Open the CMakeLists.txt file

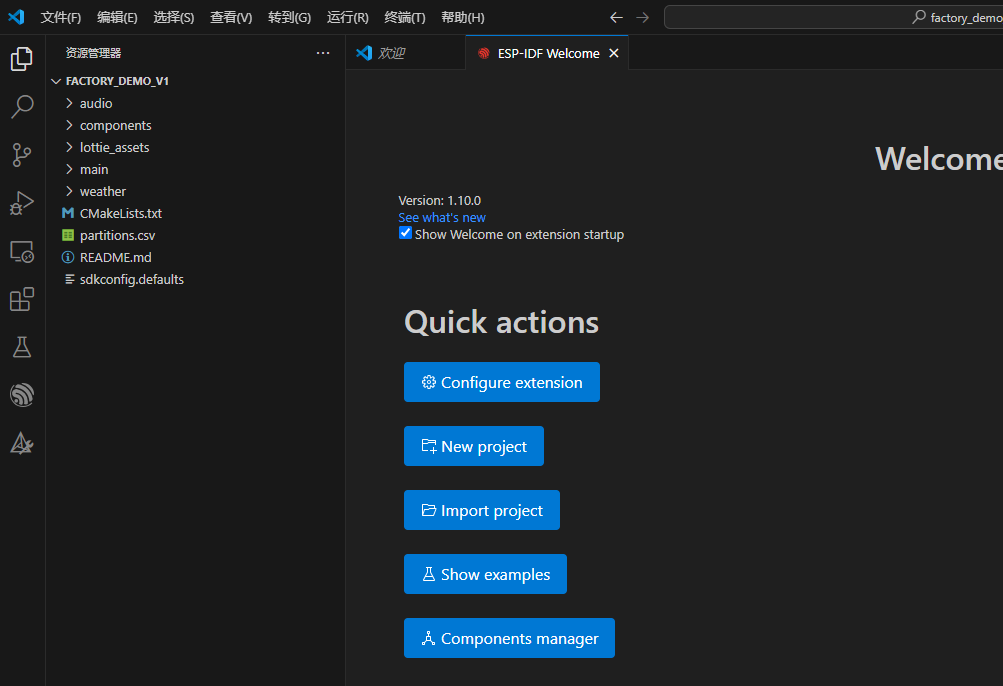pyautogui.click(x=120, y=213)
